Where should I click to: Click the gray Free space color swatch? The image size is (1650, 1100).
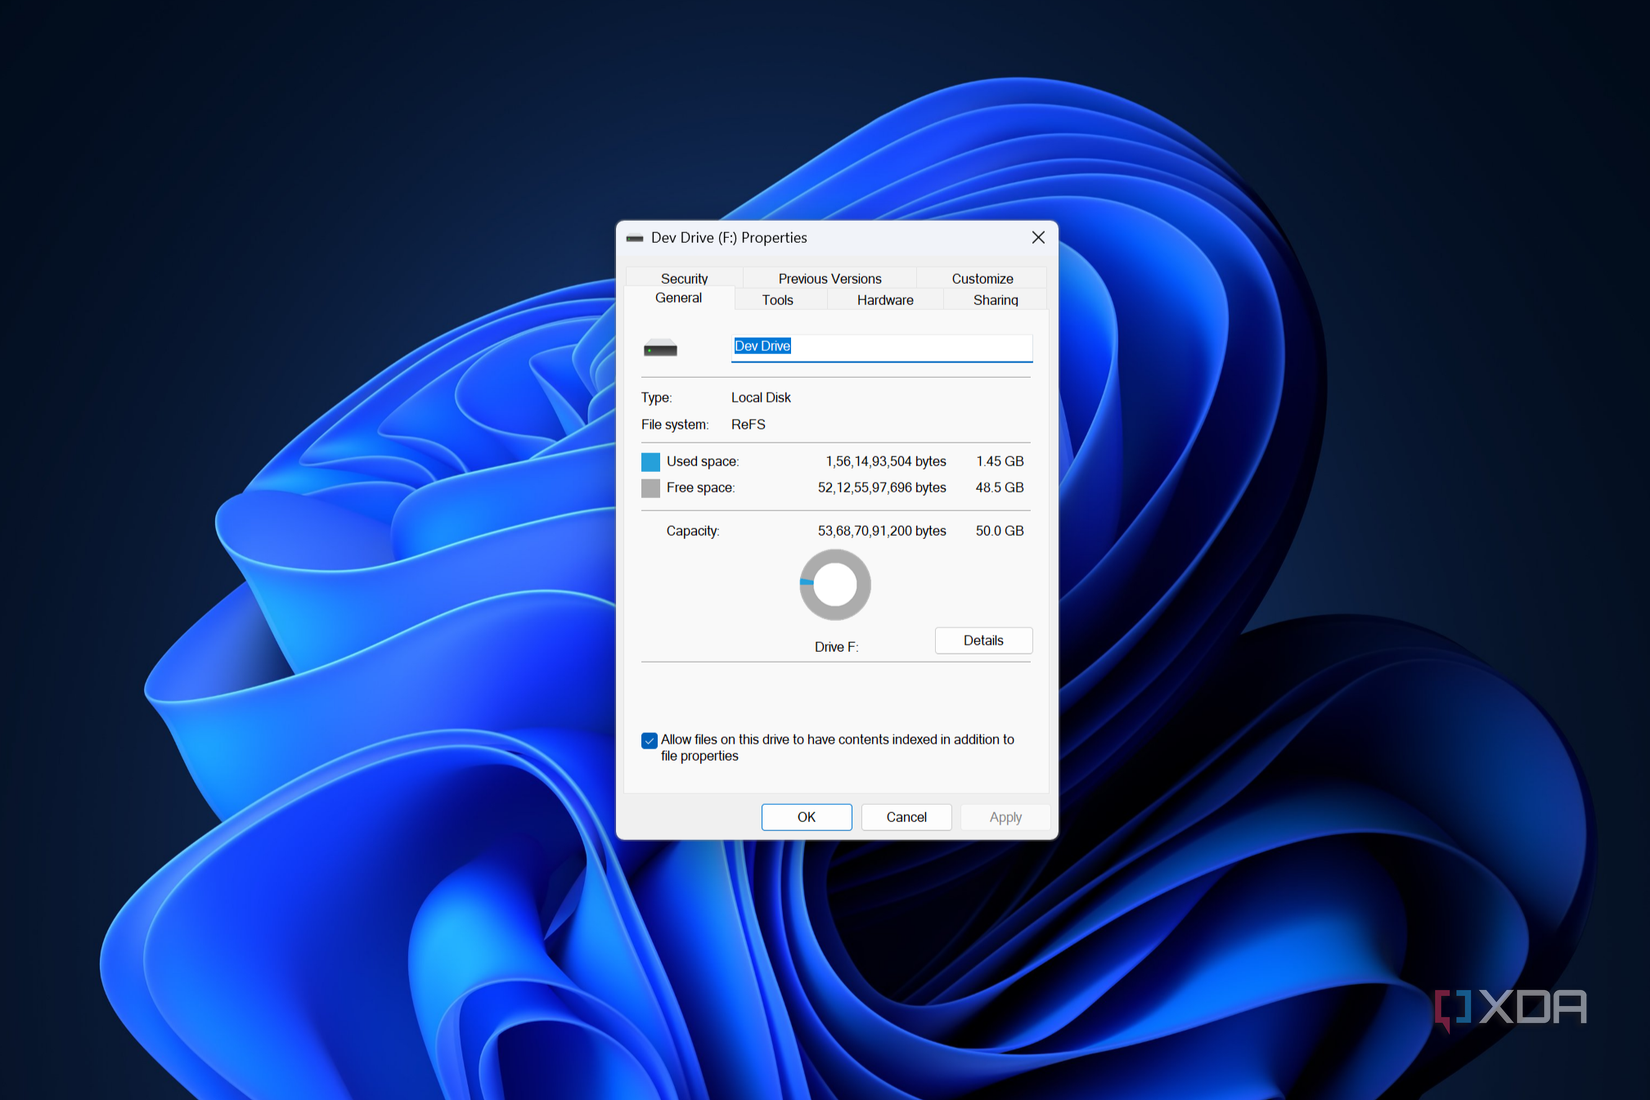[x=651, y=488]
